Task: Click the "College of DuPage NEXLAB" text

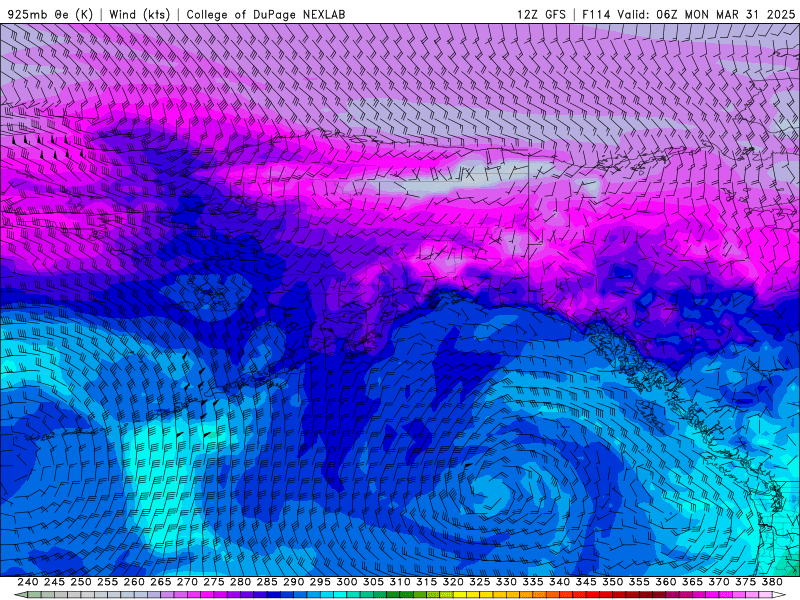Action: (x=266, y=14)
